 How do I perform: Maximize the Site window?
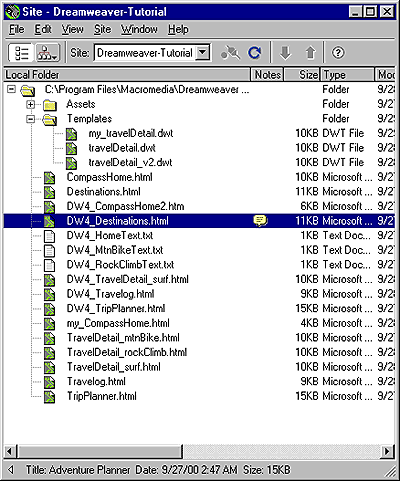click(x=369, y=12)
